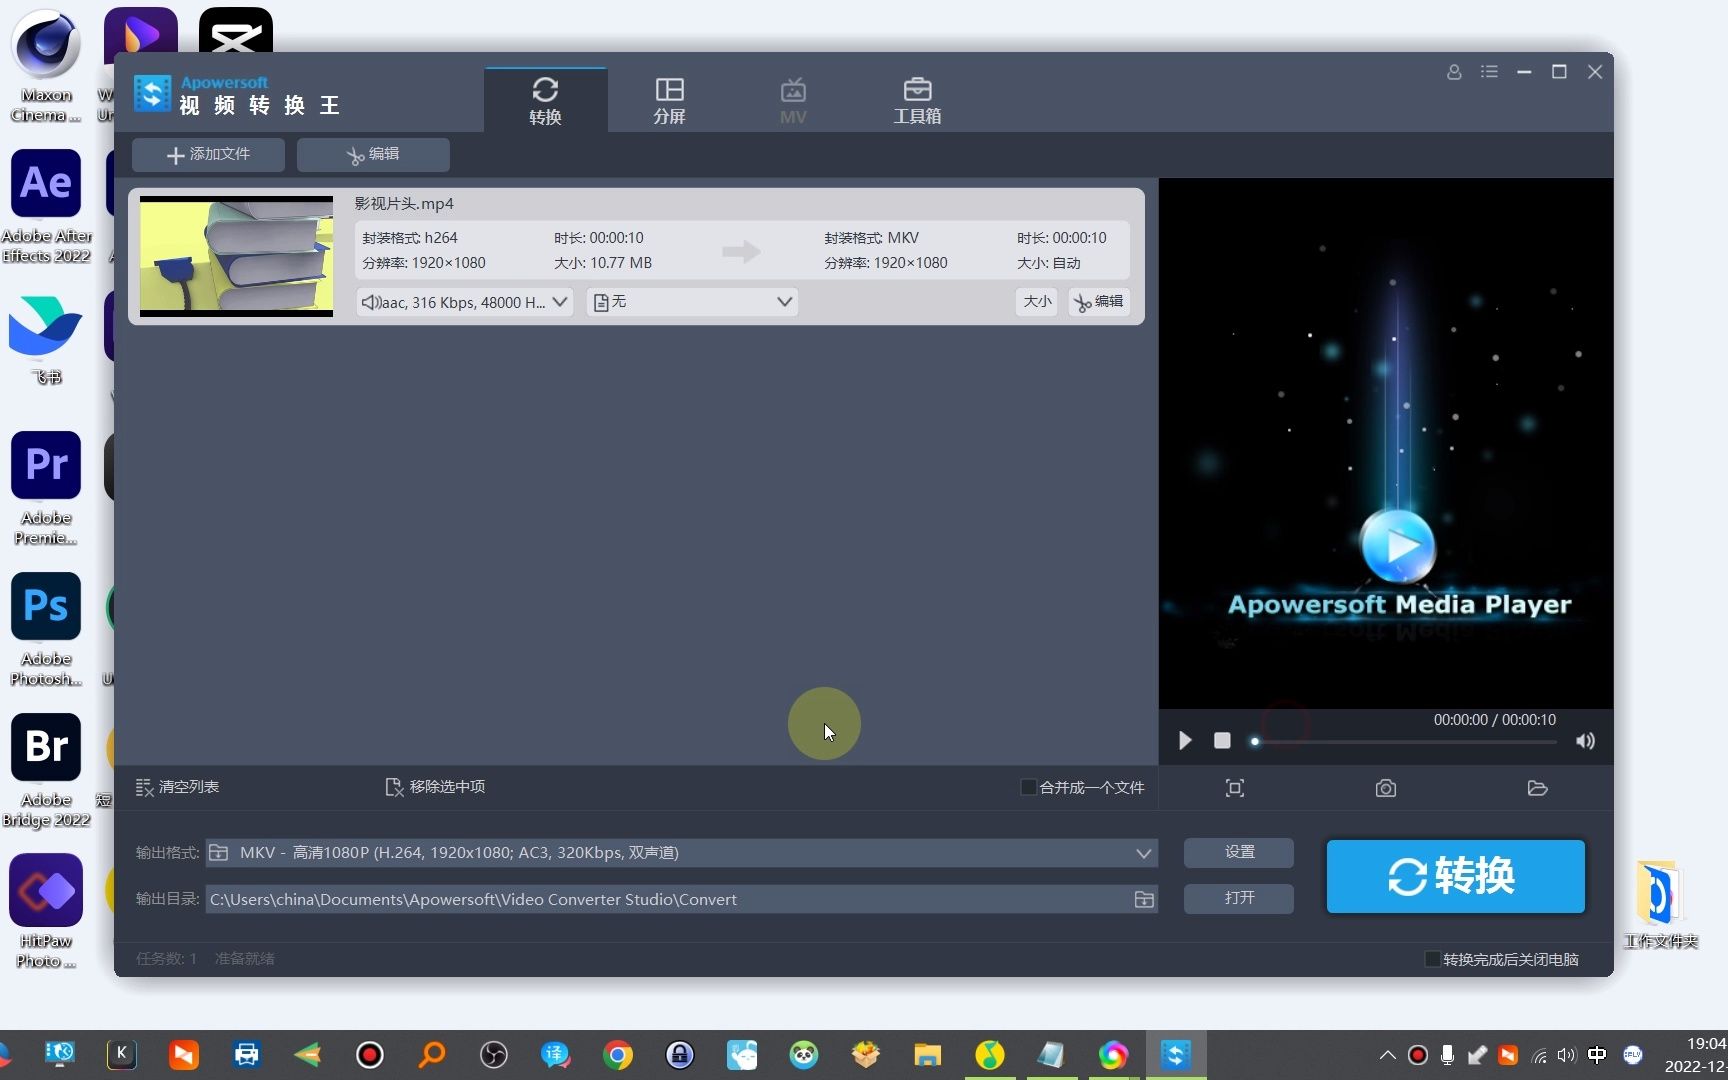1728x1080 pixels.
Task: Click 移除选中项 to remove selected
Action: 435,787
